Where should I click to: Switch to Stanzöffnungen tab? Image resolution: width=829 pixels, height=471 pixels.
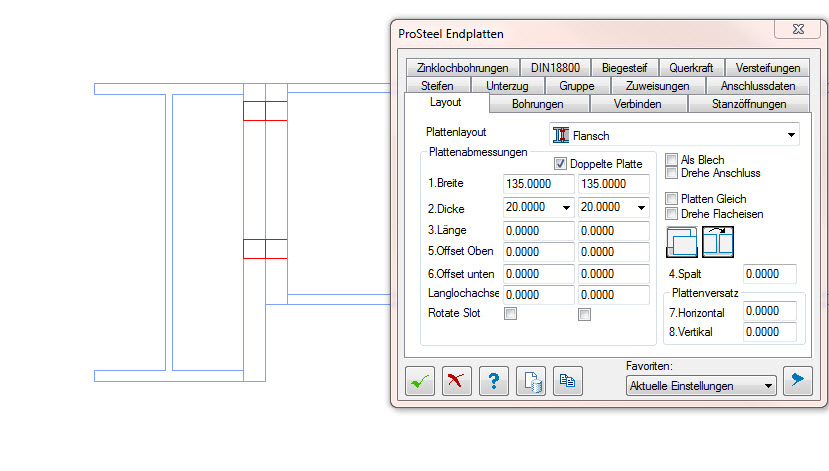tap(749, 104)
